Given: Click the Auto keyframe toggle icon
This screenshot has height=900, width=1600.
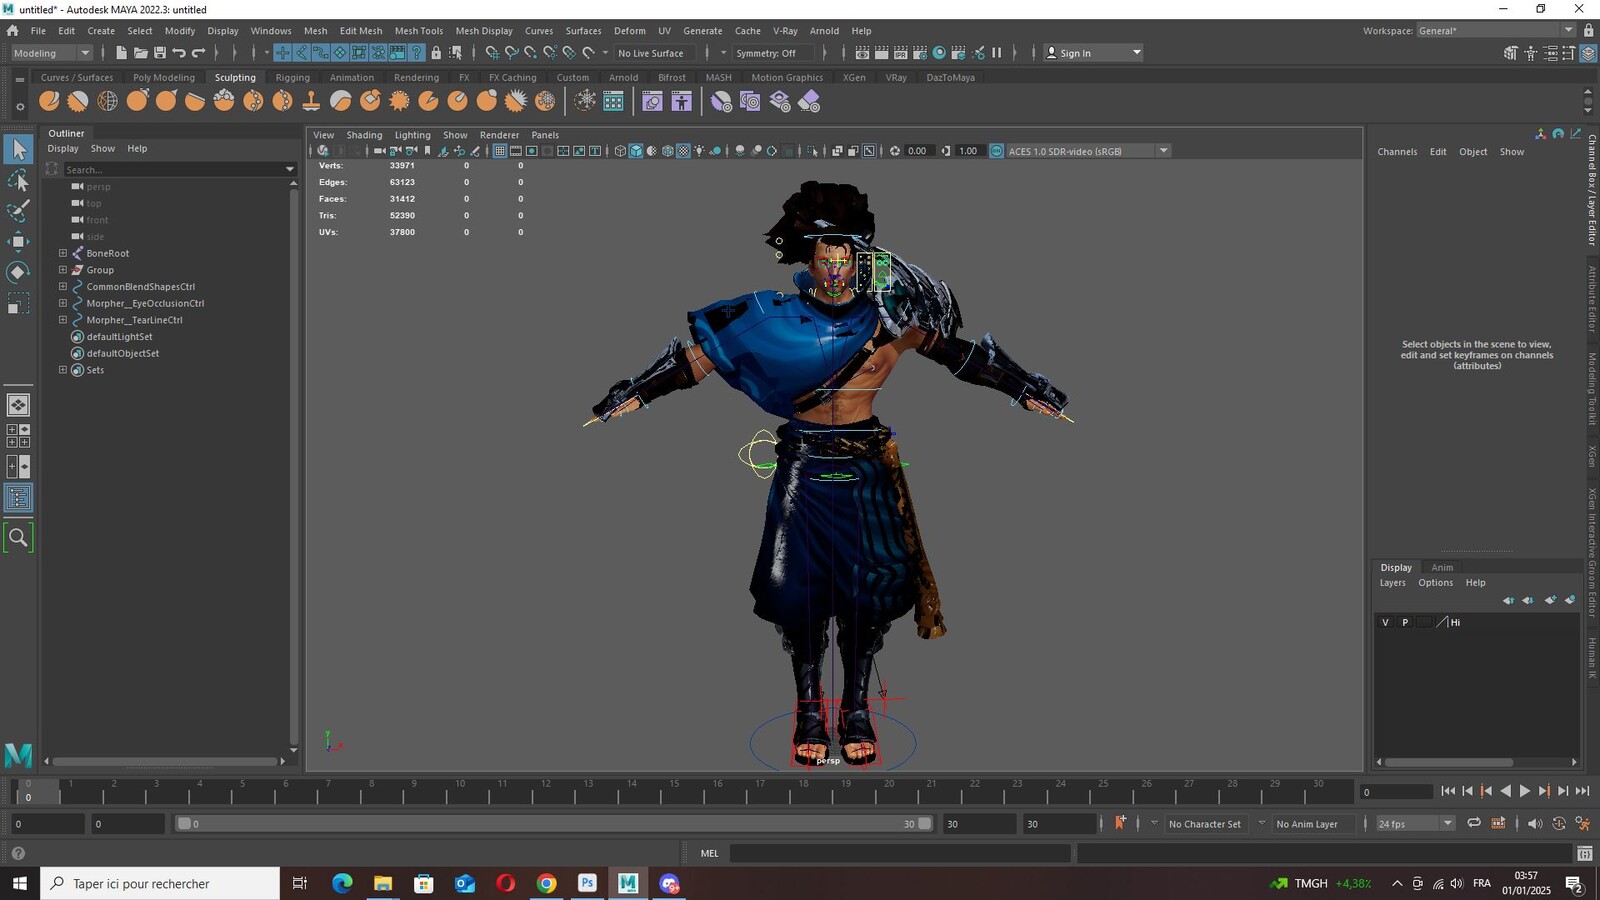Looking at the screenshot, I should click(1120, 823).
